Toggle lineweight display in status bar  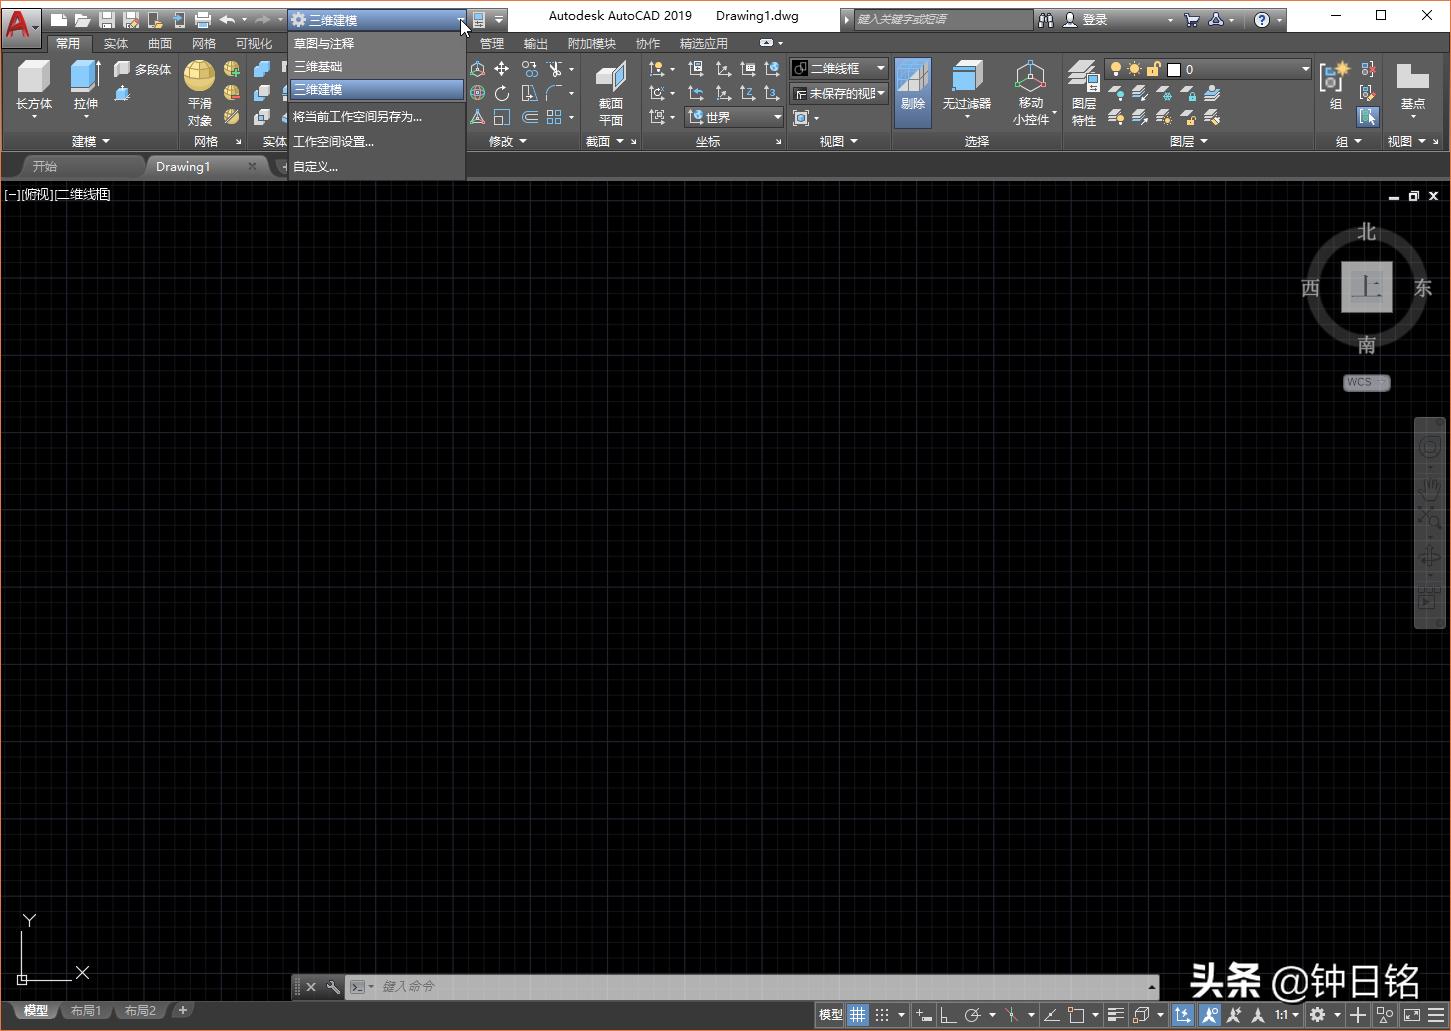point(1116,1015)
